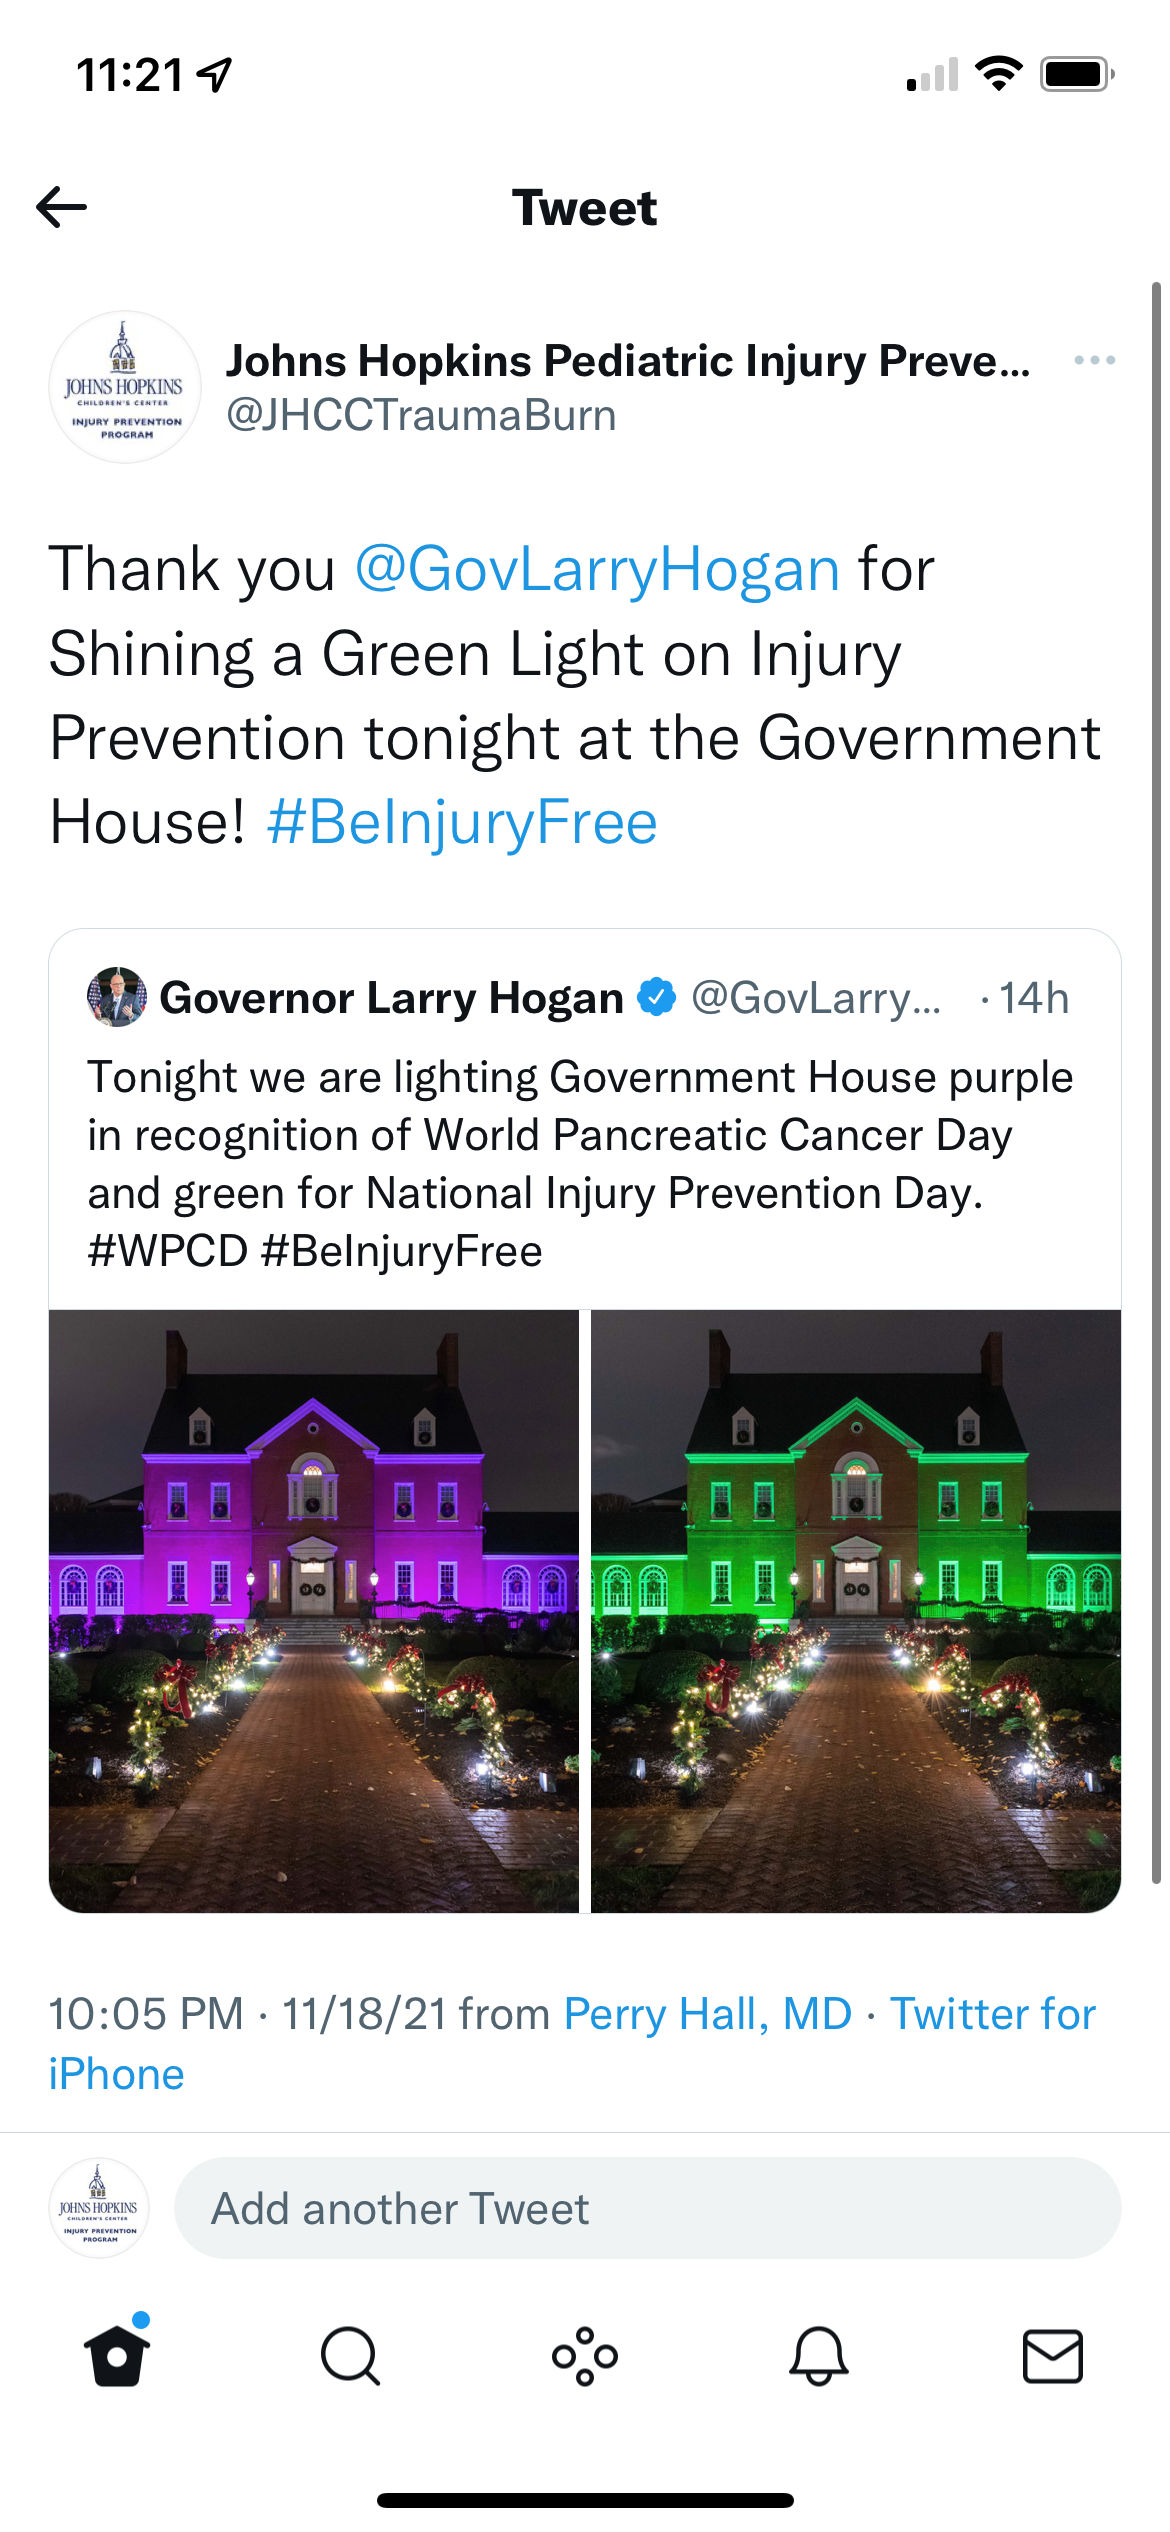Tap the Johns Hopkins profile avatar
The height and width of the screenshot is (2532, 1170).
point(125,387)
